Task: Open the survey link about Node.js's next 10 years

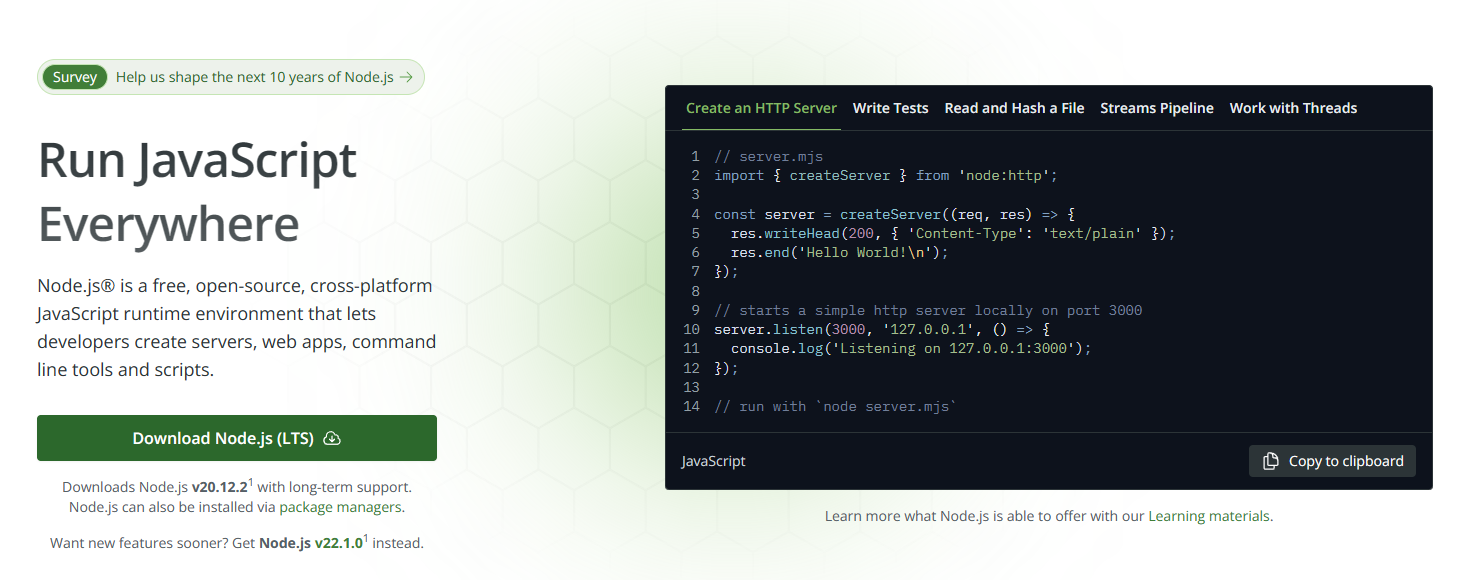Action: tap(231, 77)
